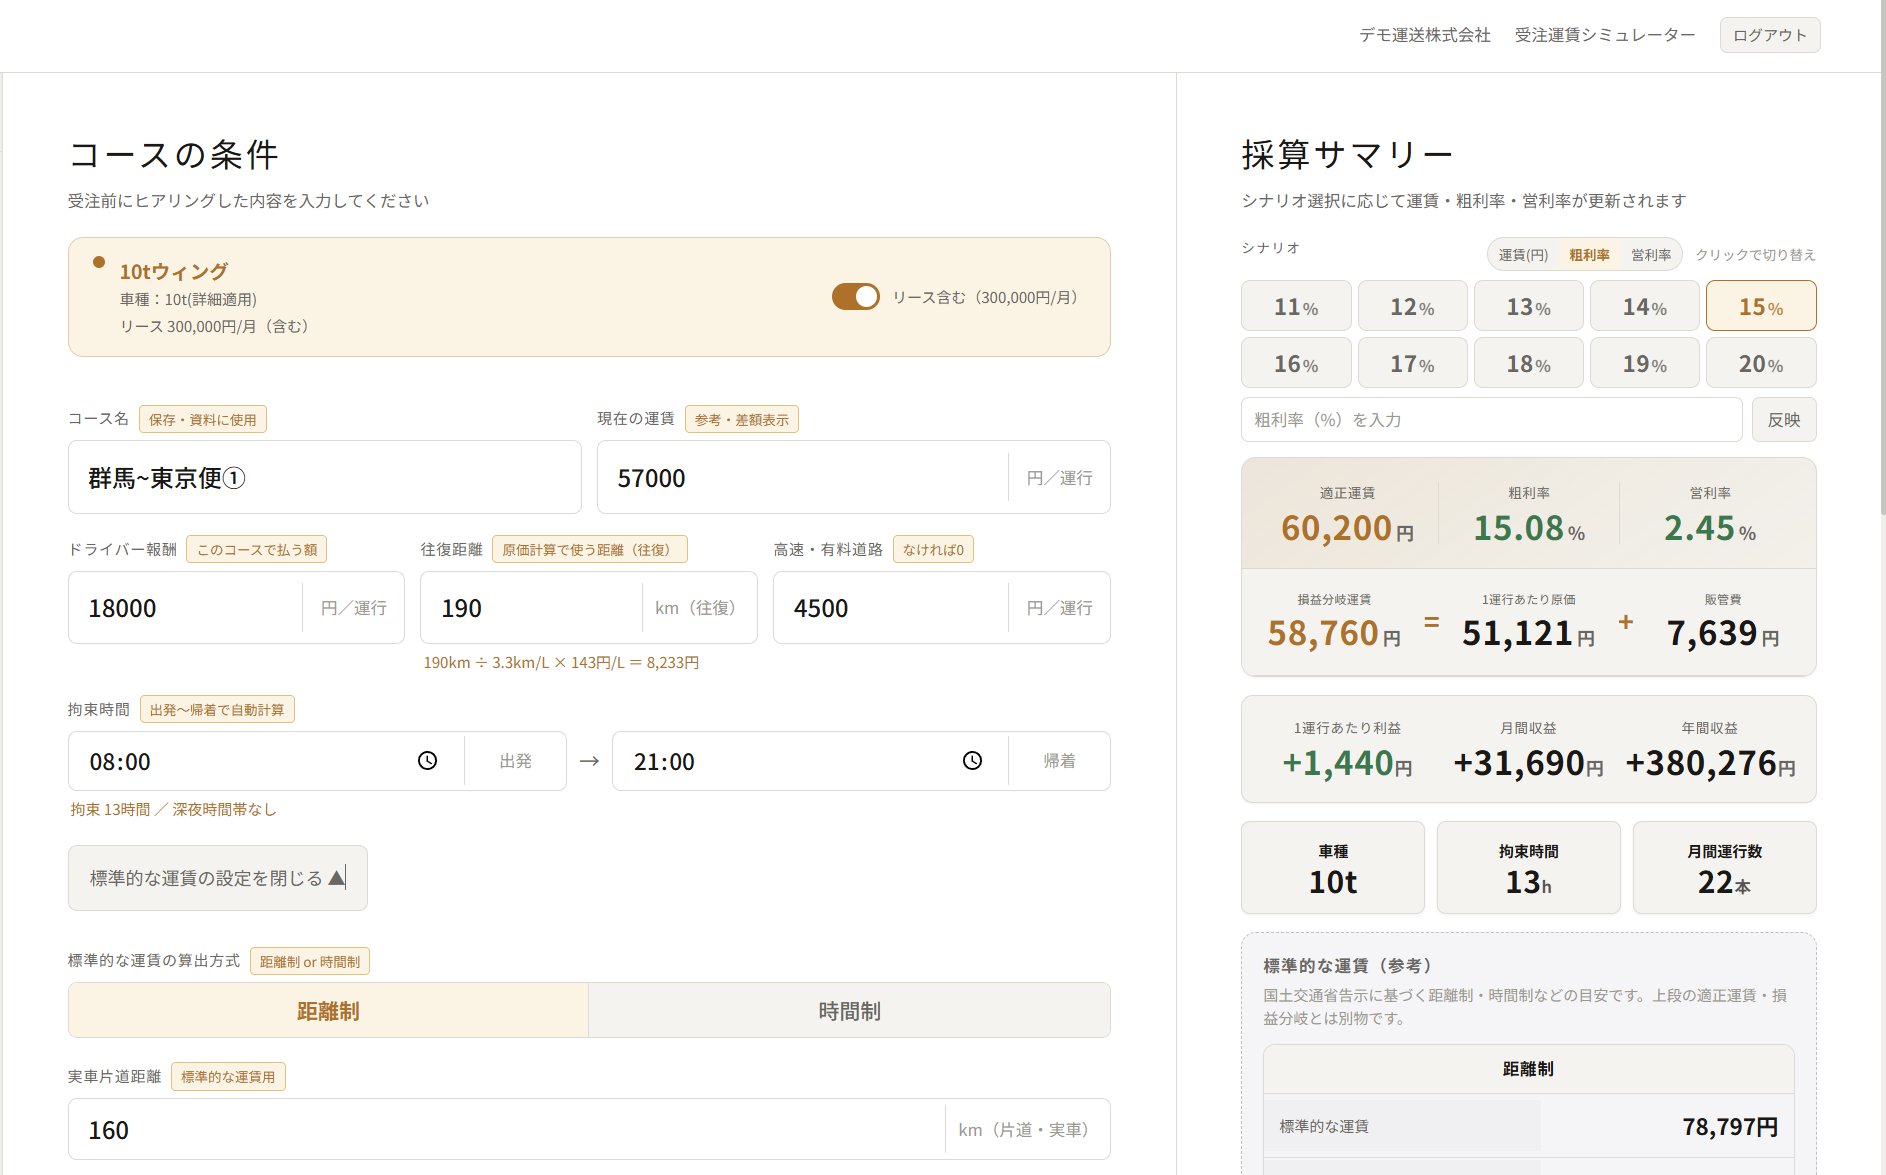Click デモ運送株式会社 in the header
The width and height of the screenshot is (1886, 1175).
click(1424, 35)
